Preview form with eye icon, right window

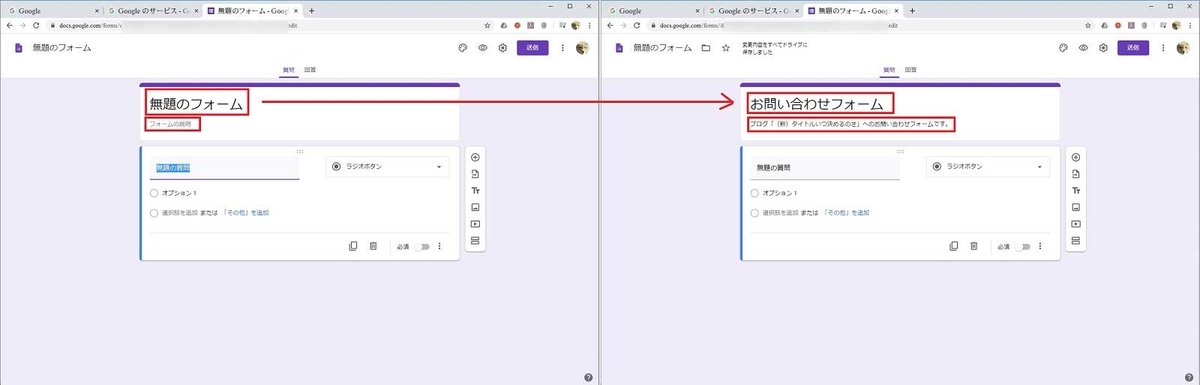[1082, 48]
